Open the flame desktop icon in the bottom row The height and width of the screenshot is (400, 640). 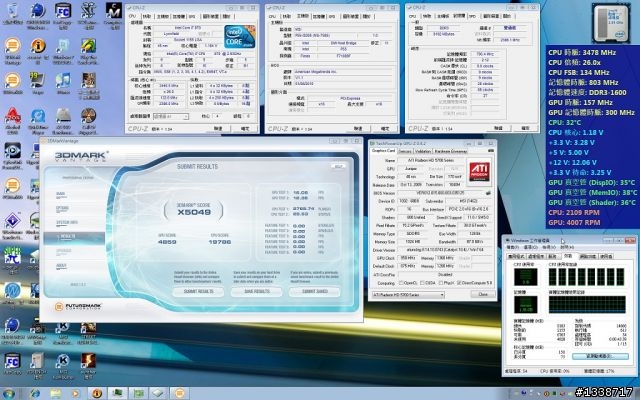point(88,361)
